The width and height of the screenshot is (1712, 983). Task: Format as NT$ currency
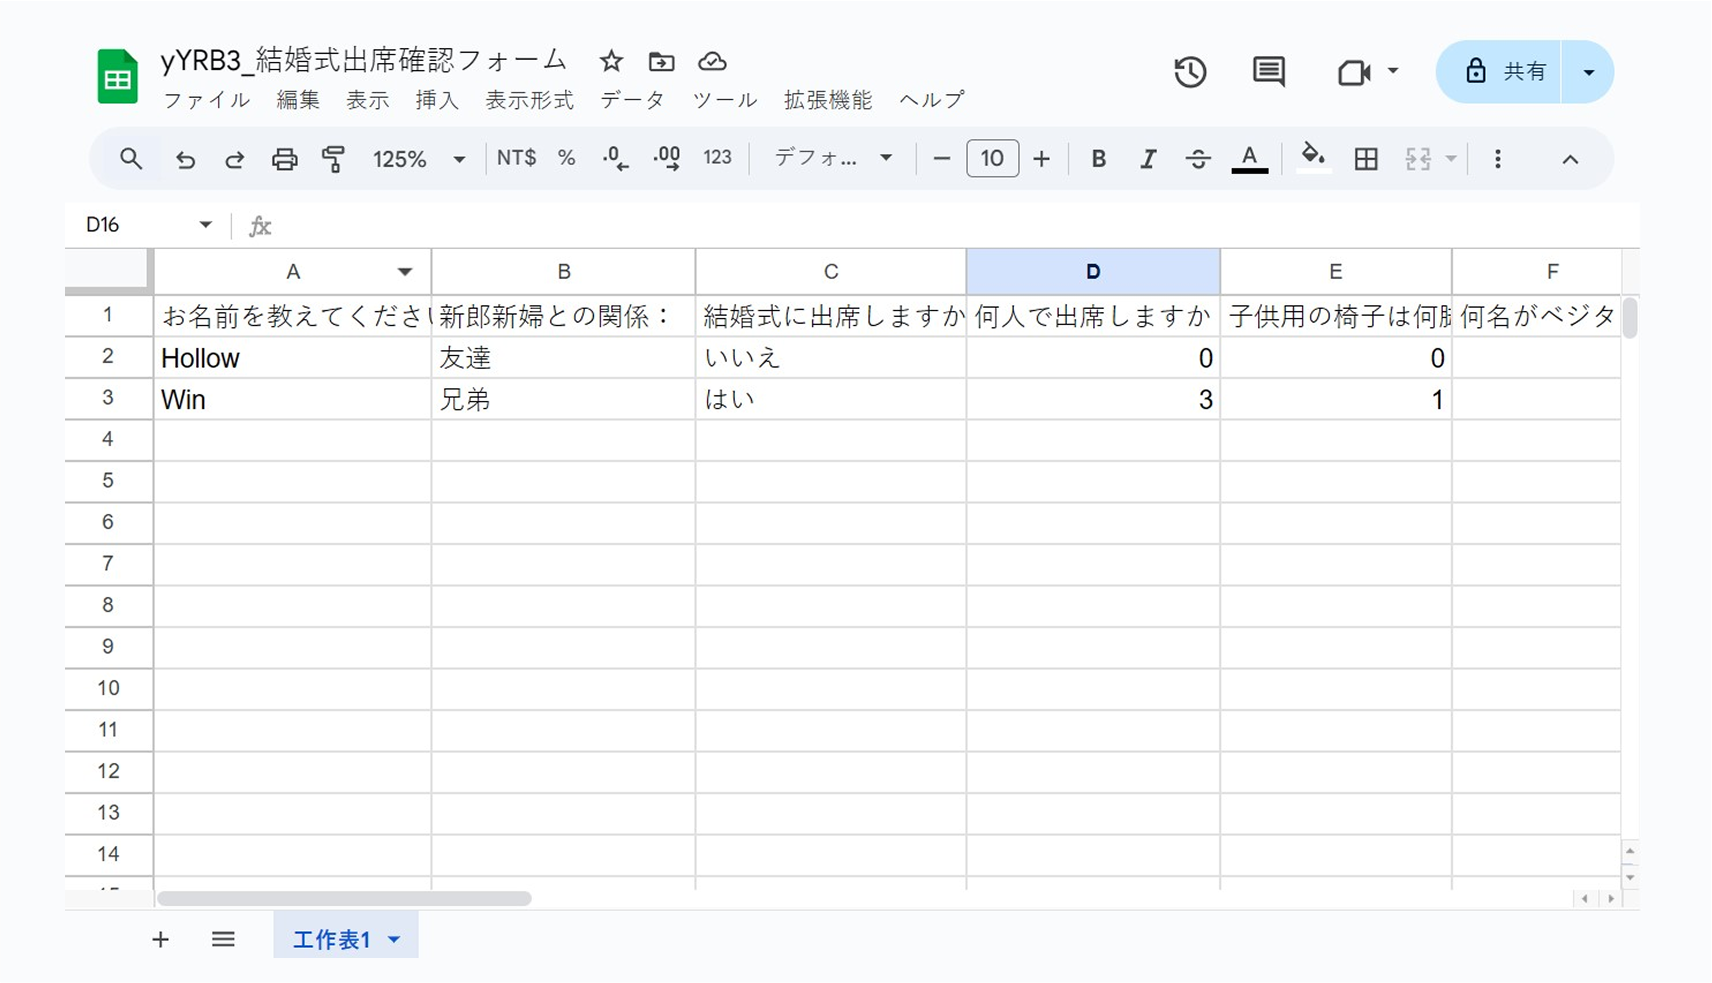(516, 158)
